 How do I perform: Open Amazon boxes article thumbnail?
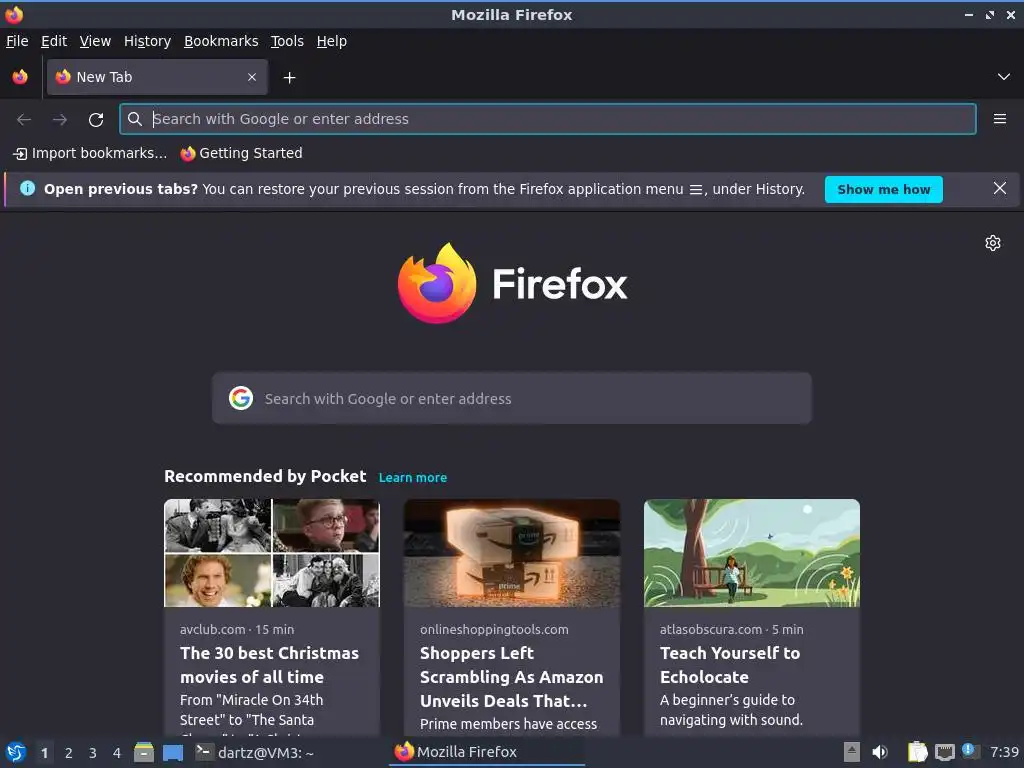pos(512,553)
